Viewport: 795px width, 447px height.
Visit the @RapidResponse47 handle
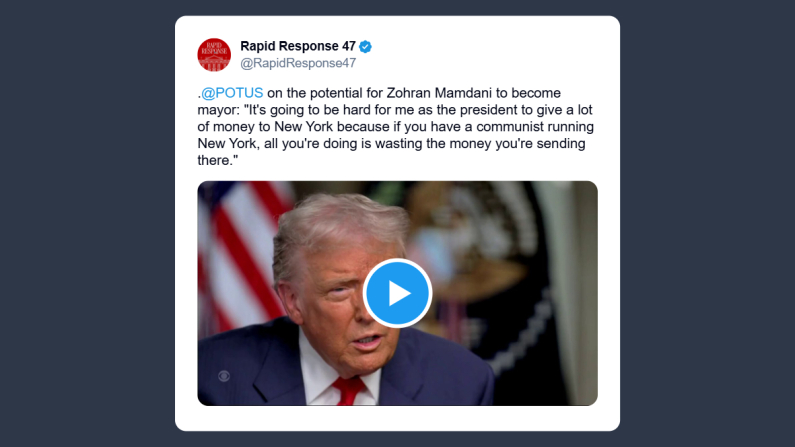coord(298,63)
